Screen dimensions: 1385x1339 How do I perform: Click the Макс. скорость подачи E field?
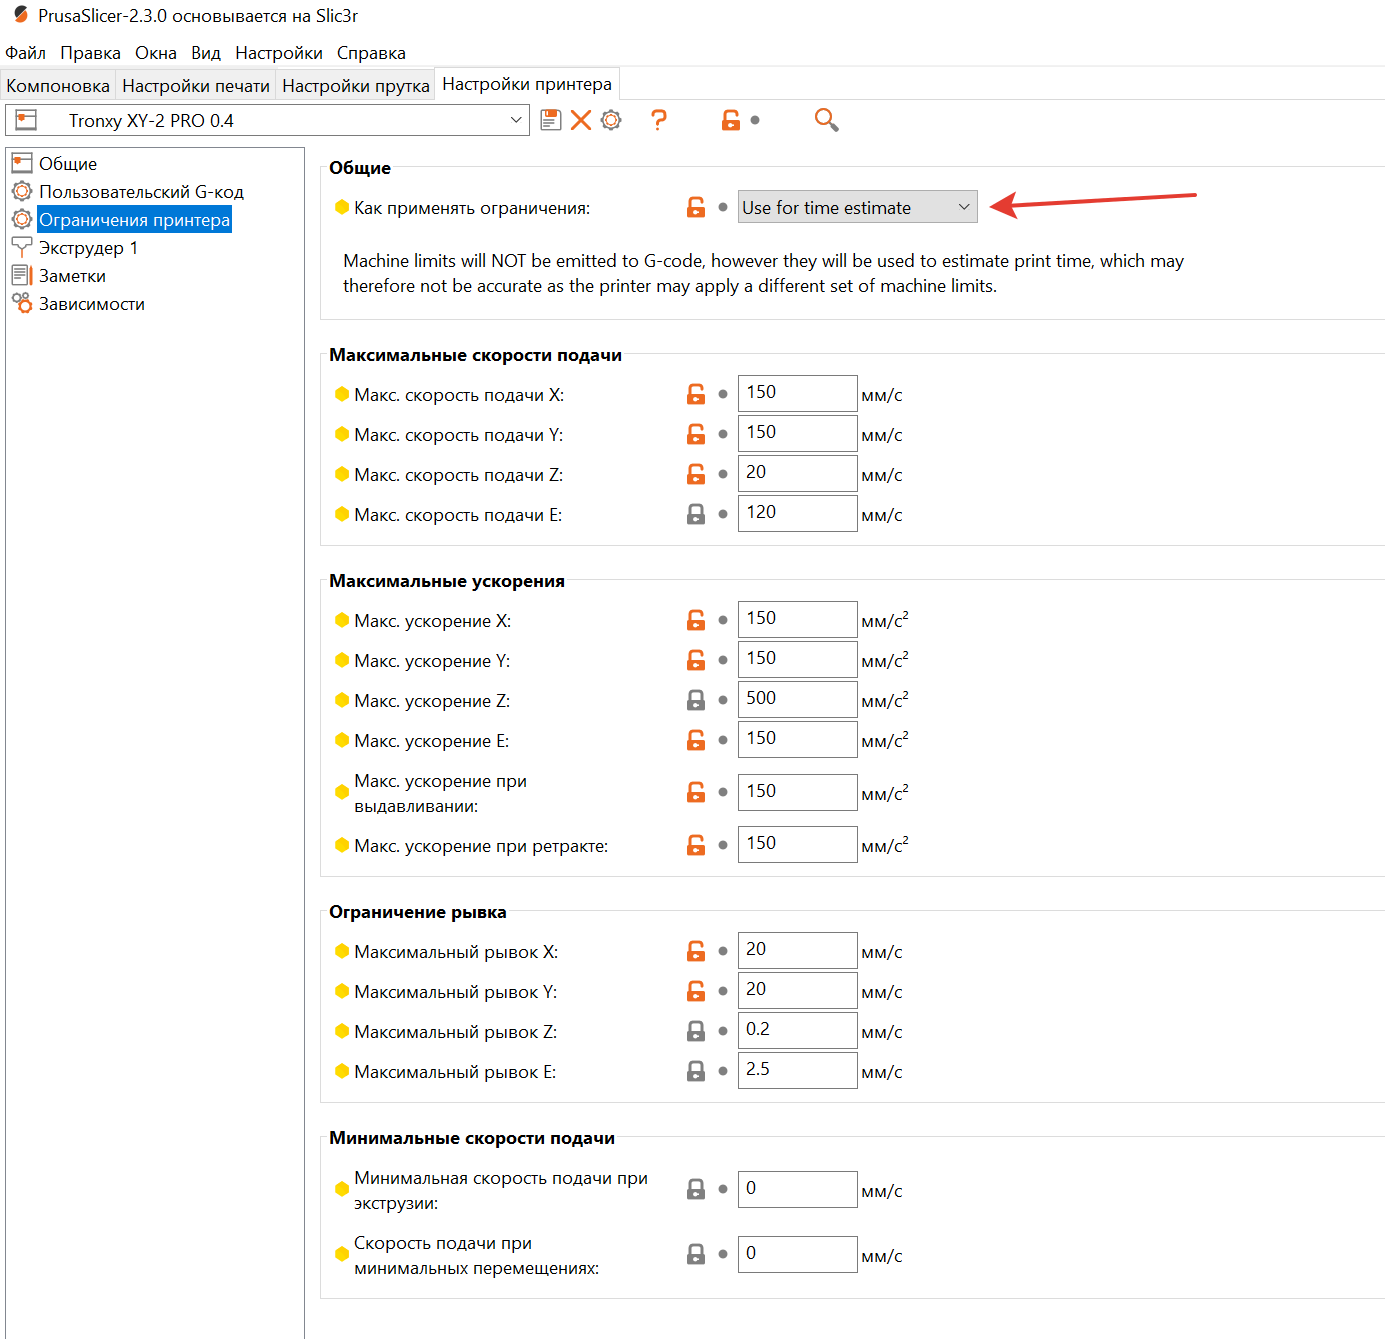[x=797, y=513]
